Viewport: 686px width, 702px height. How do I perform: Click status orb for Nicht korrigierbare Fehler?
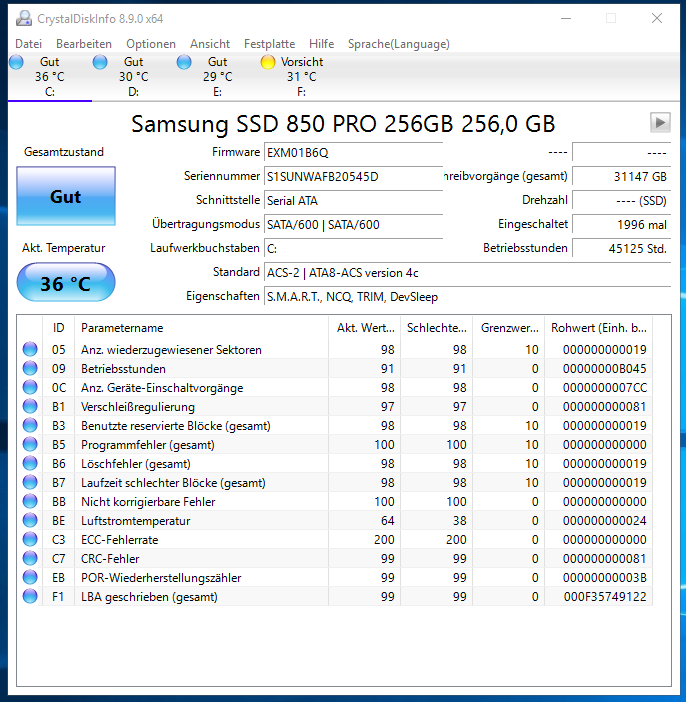[x=30, y=501]
